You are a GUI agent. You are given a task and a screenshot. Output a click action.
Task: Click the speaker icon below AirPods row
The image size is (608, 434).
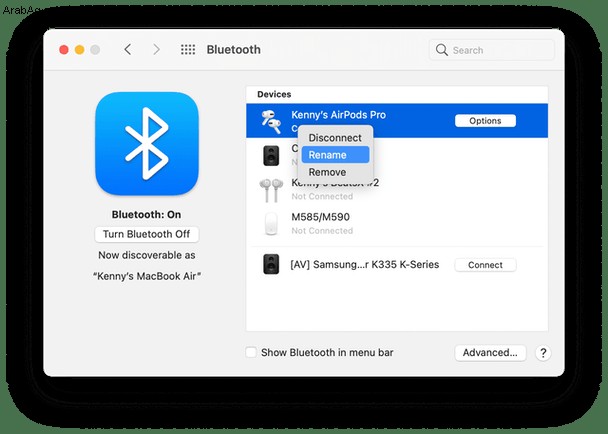pos(271,156)
